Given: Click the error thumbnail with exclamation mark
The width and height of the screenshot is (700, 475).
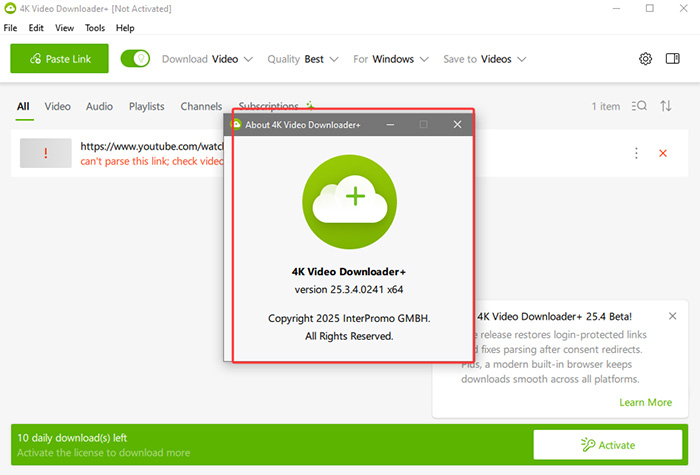Looking at the screenshot, I should click(x=46, y=153).
